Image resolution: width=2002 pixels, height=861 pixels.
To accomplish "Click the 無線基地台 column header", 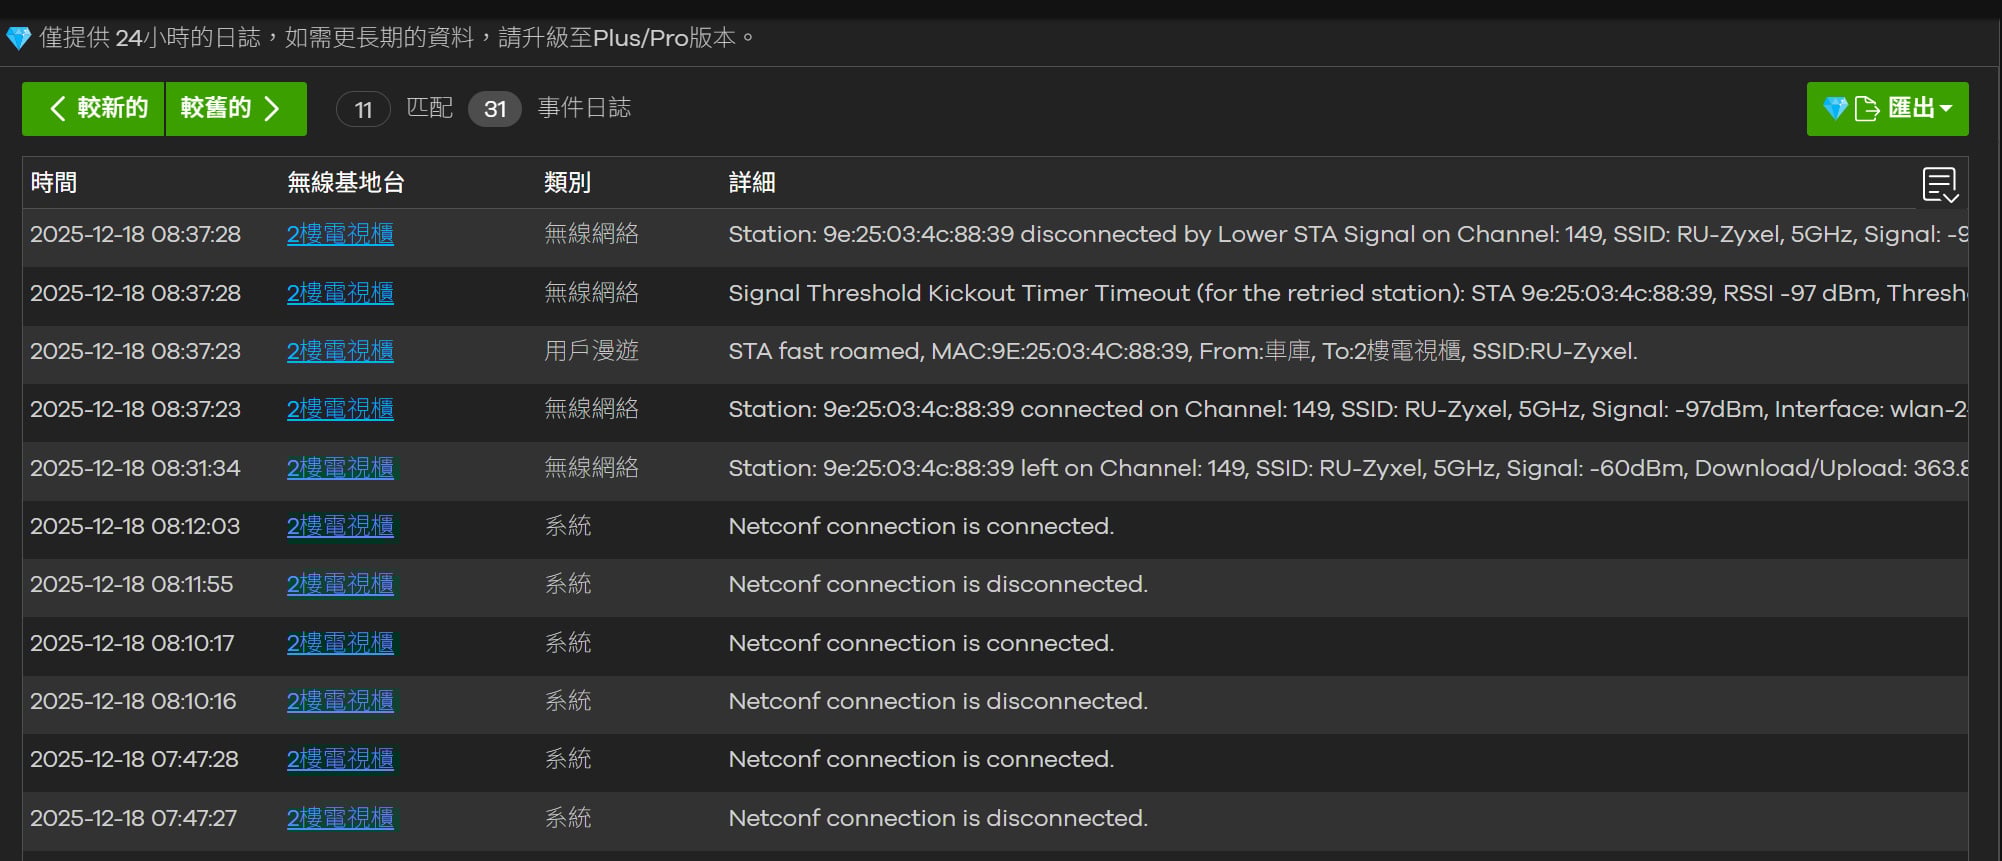I will (345, 183).
